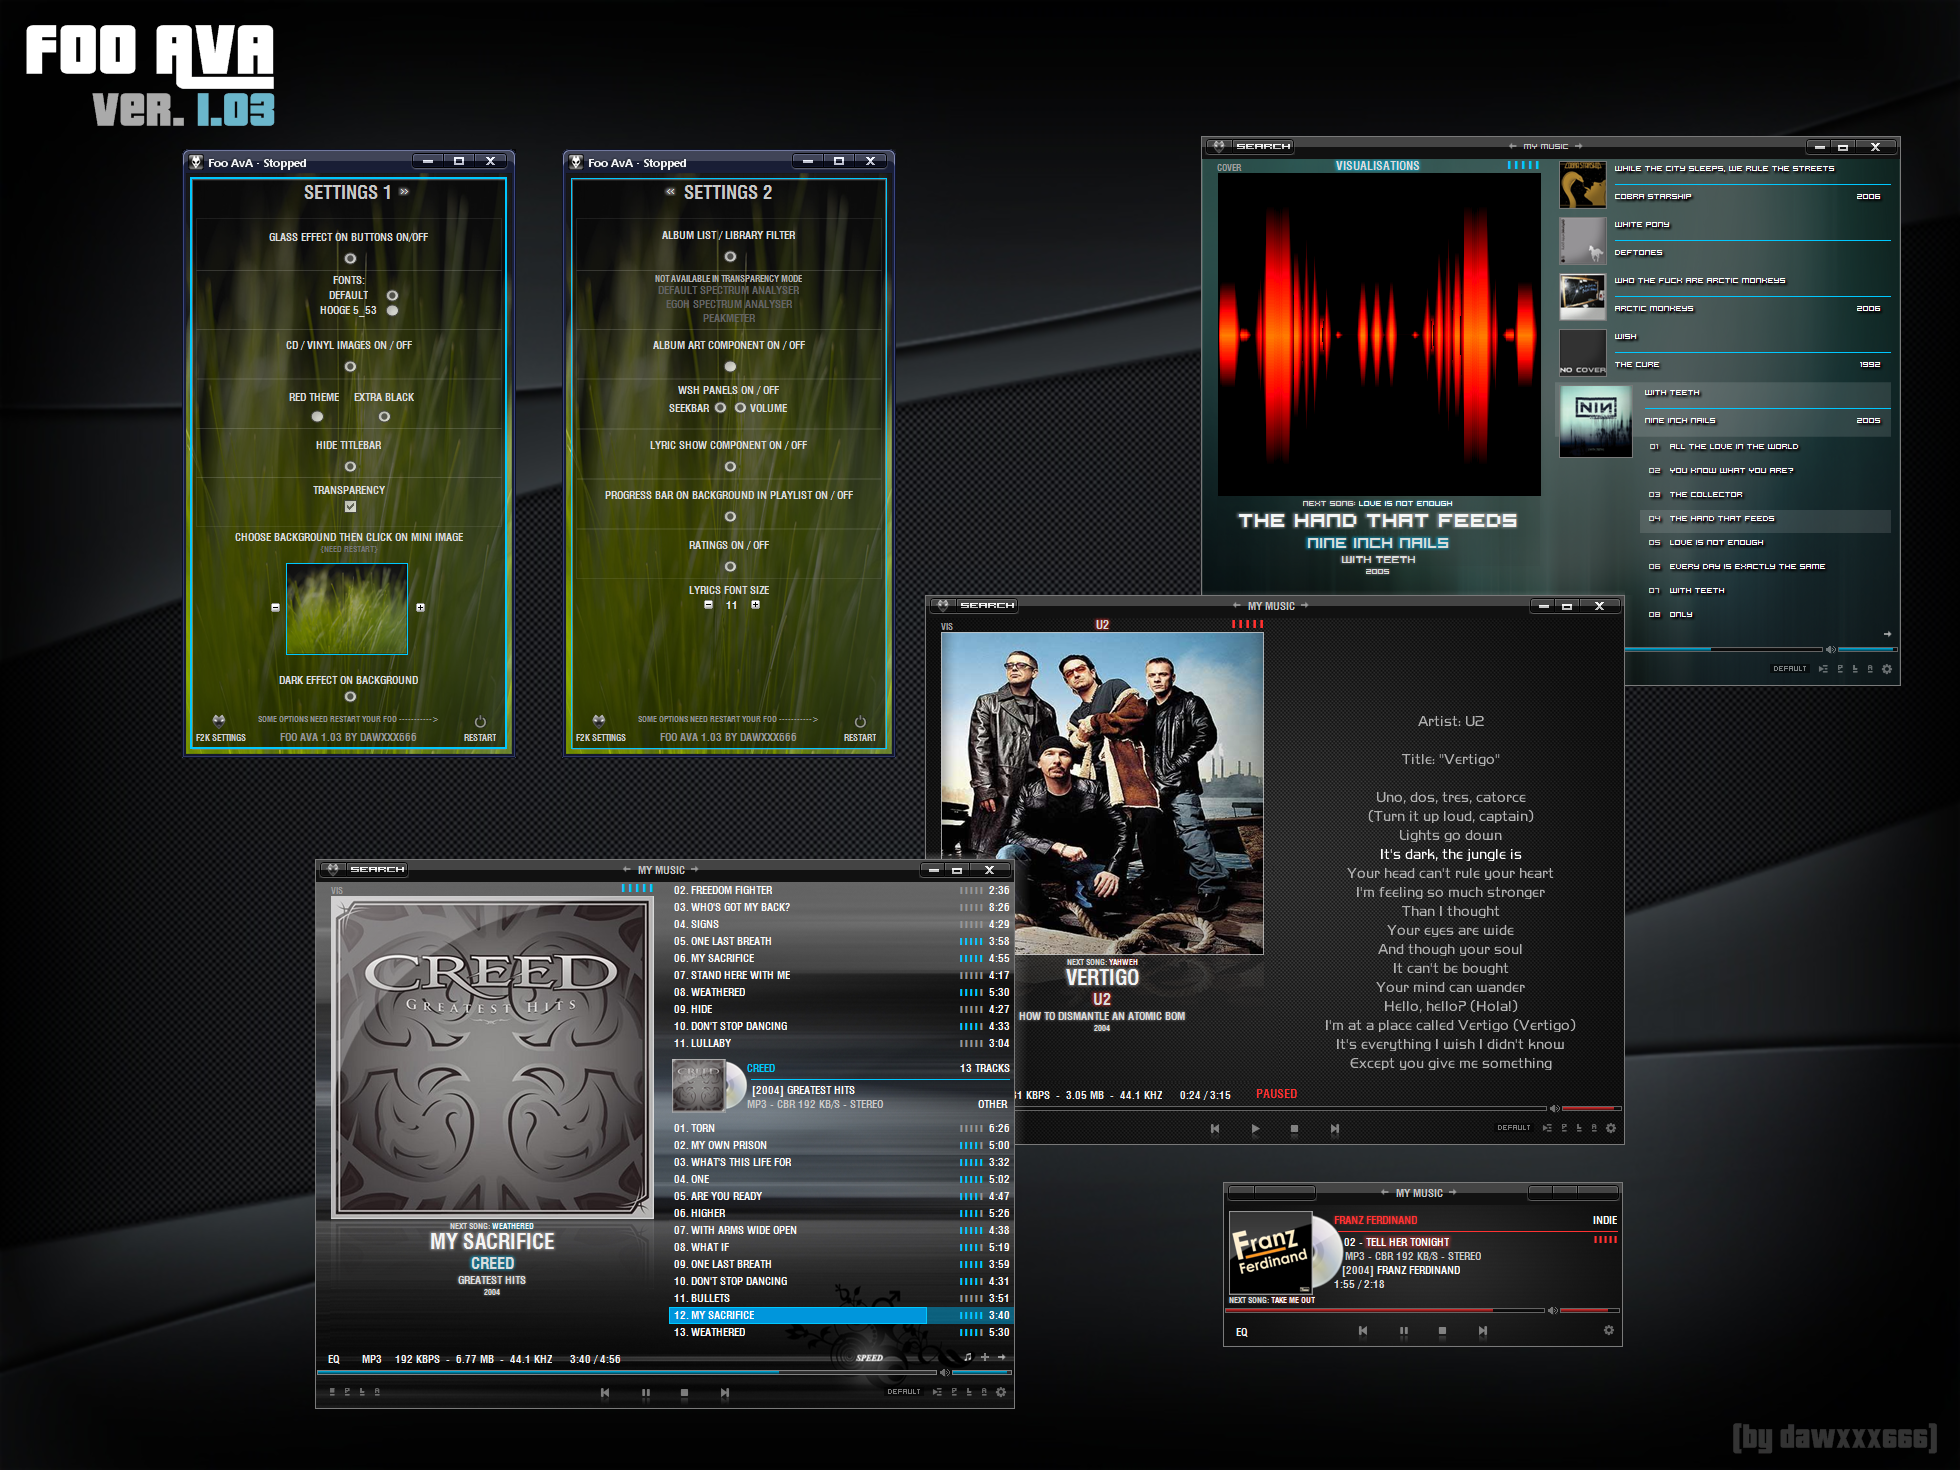The width and height of the screenshot is (1960, 1470).
Task: Uncheck the Transparency checkbox
Action: coord(350,506)
